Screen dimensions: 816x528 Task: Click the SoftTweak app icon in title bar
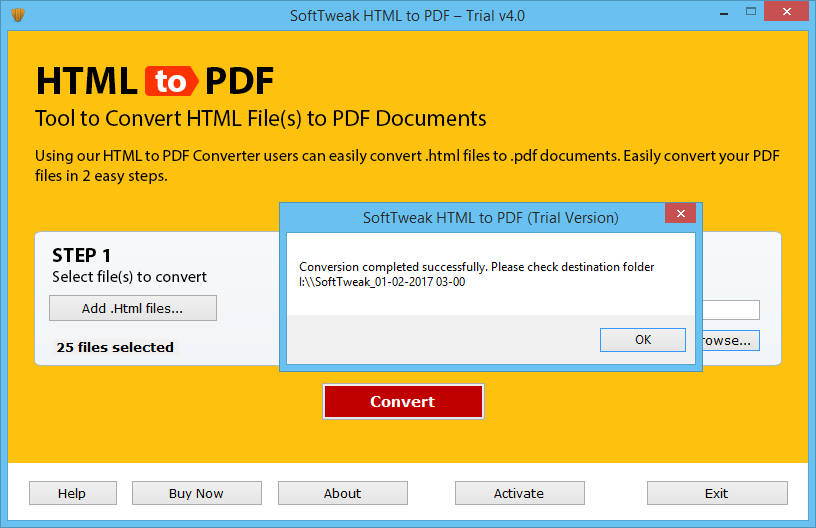[x=18, y=15]
